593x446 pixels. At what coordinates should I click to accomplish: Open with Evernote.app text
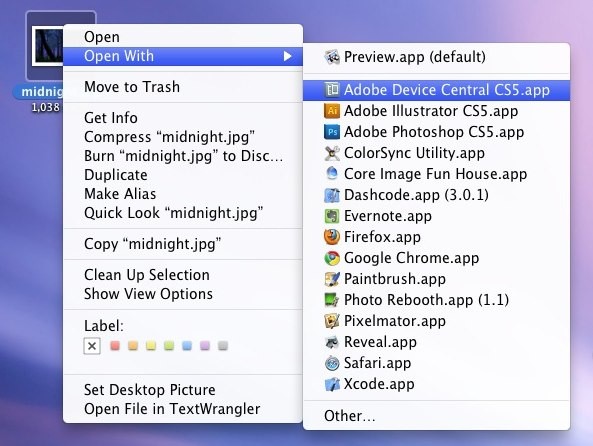click(x=388, y=216)
